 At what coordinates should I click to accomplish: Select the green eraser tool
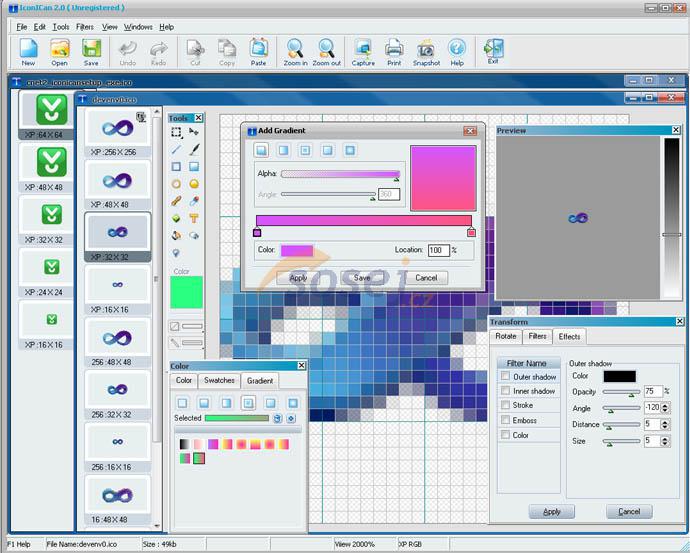tap(176, 218)
